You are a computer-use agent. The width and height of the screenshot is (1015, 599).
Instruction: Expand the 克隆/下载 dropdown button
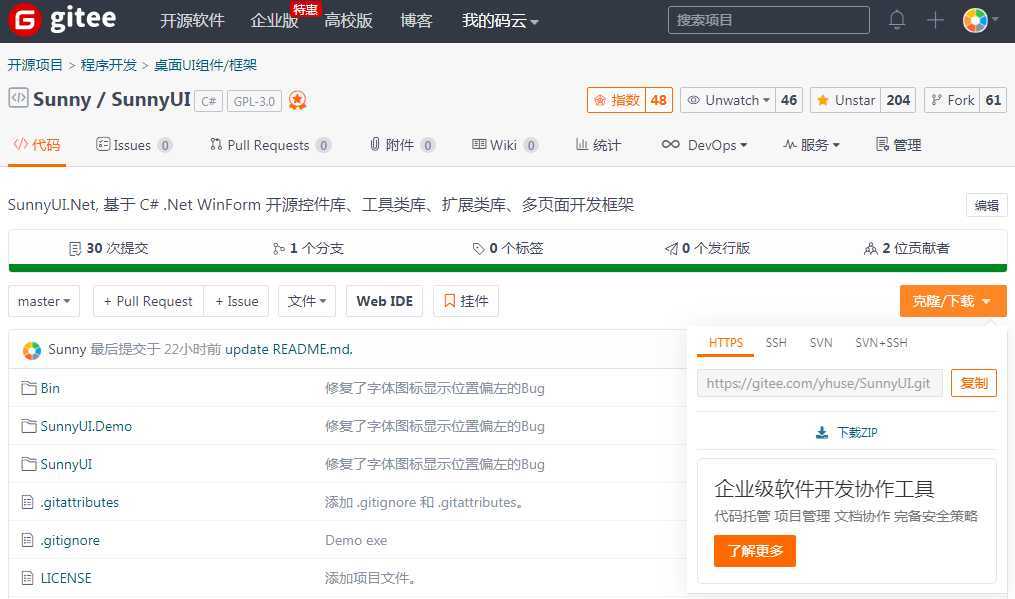[953, 301]
